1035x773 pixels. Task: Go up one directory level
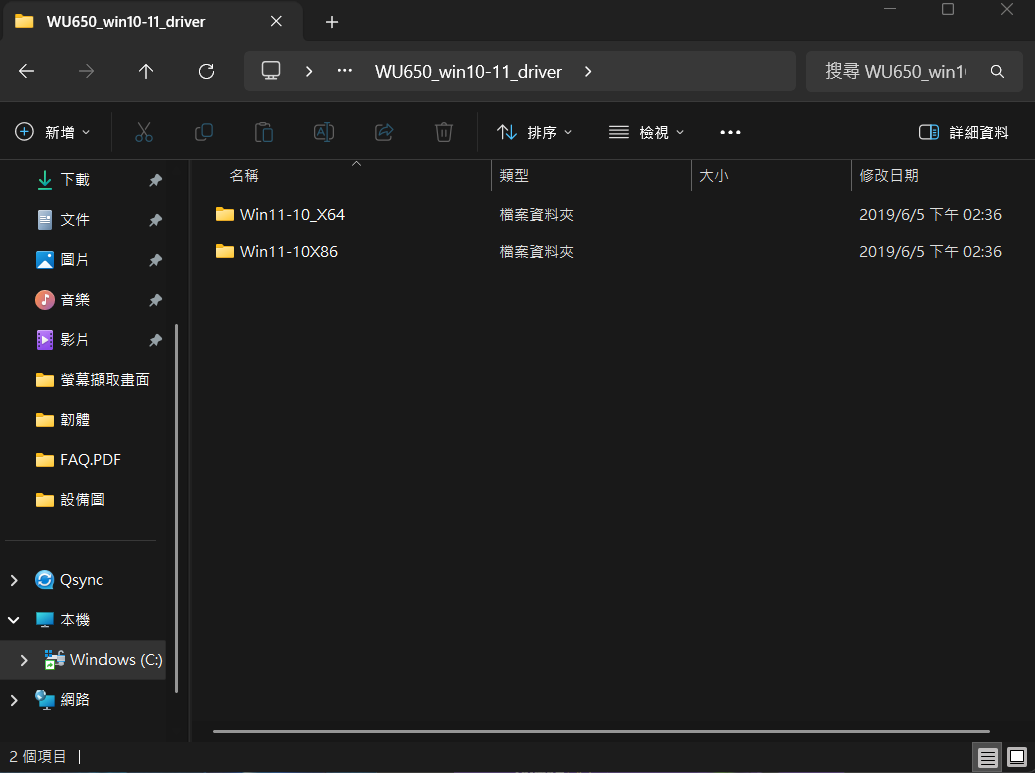tap(146, 71)
